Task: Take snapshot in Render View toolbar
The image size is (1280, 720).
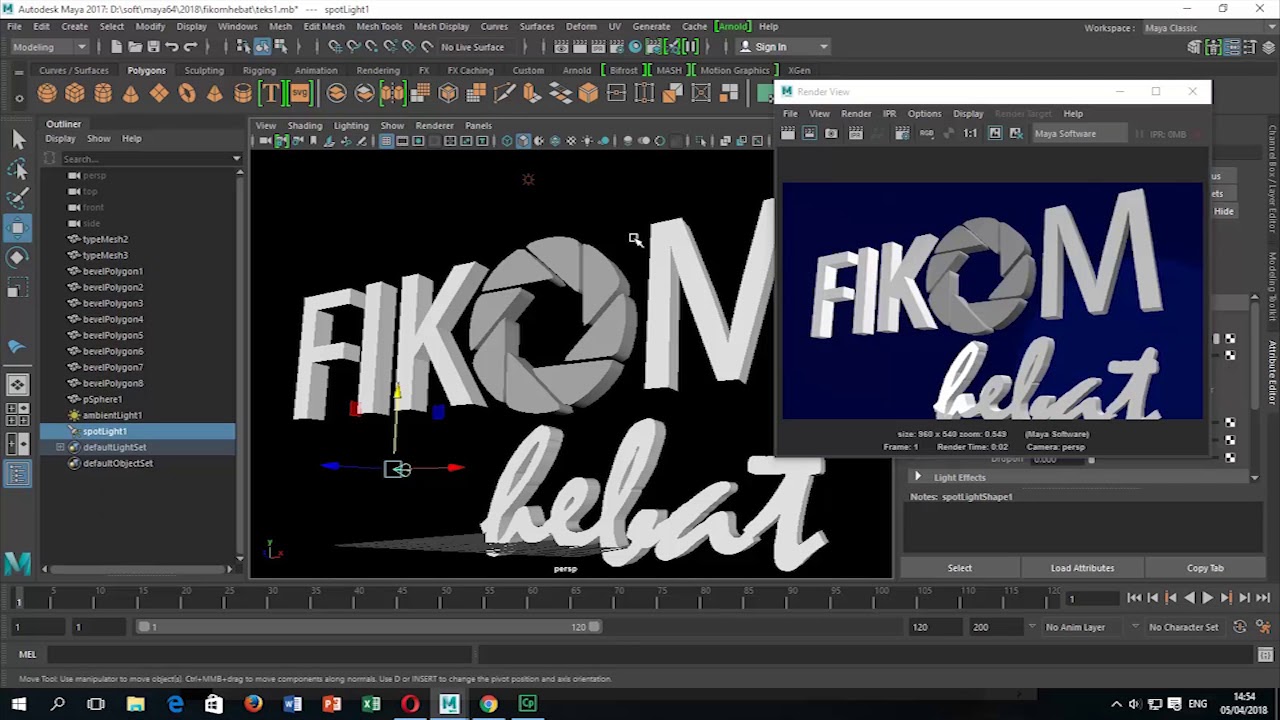Action: coord(832,133)
